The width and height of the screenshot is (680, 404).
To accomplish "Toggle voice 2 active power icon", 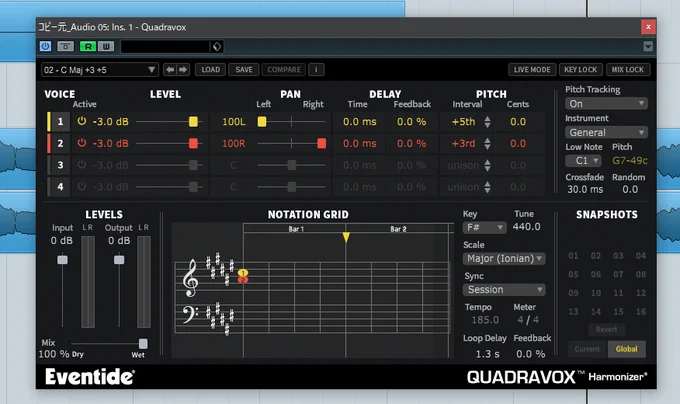I will coord(82,143).
